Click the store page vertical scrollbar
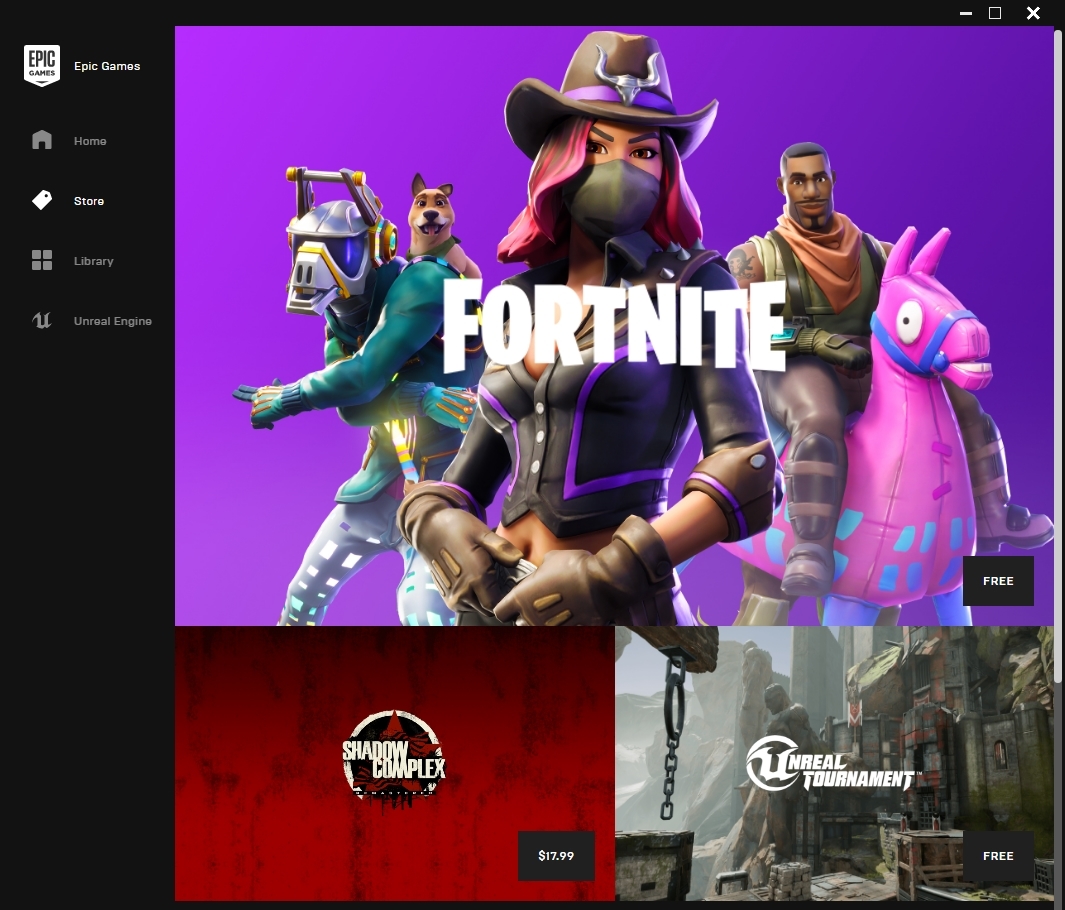Screen dimensions: 1065x910 (x=1058, y=357)
